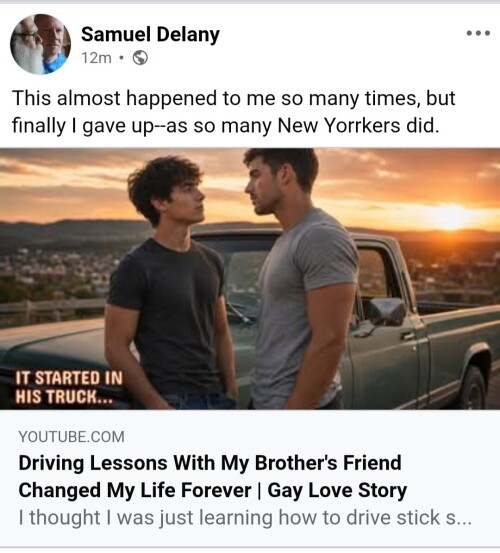Screen dimensions: 500x553
Task: Click Samuel Delany's name link
Action: (x=150, y=35)
